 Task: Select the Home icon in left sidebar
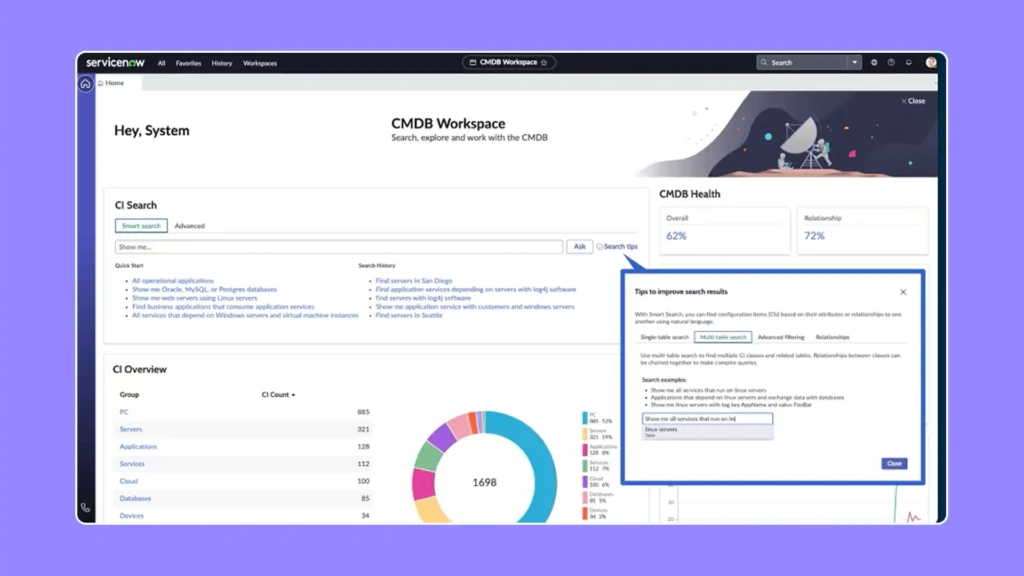87,83
